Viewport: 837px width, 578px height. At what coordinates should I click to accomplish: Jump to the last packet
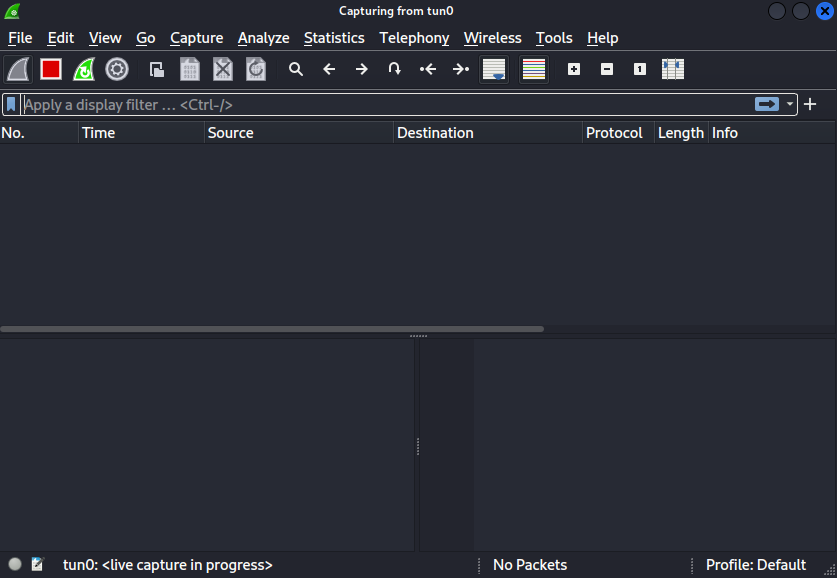coord(461,69)
